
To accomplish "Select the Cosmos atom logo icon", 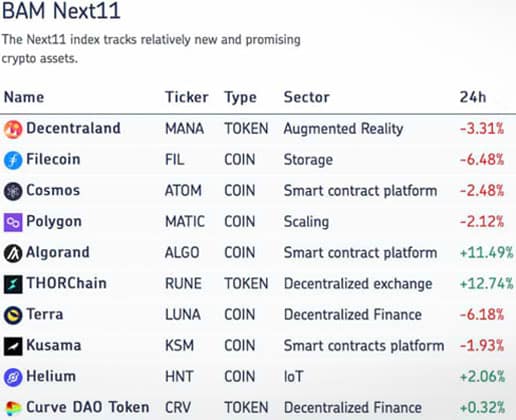I will coord(13,191).
